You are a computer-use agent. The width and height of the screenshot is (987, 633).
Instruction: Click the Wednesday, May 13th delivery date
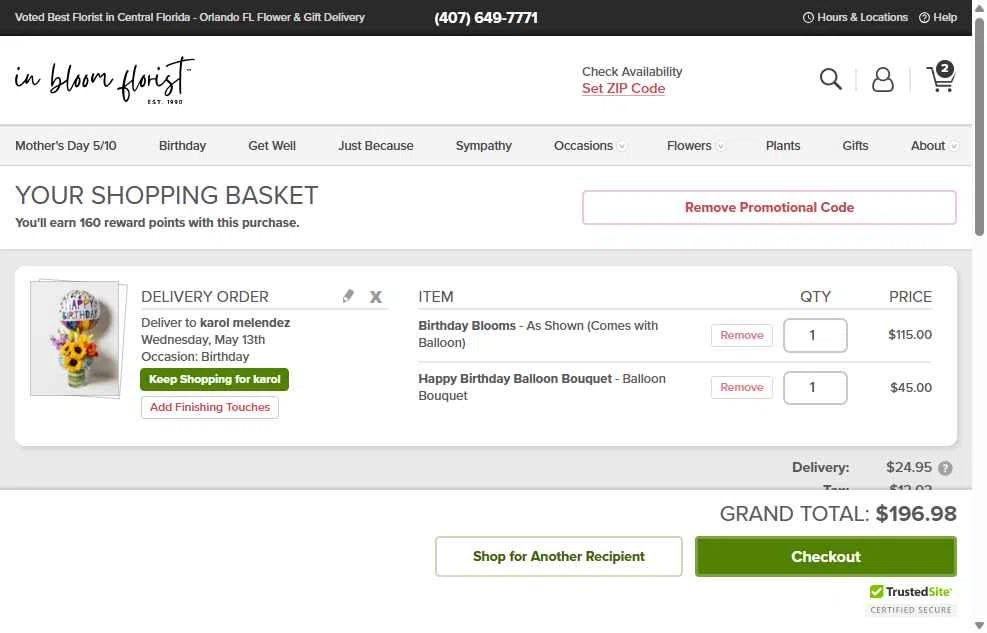coord(203,340)
